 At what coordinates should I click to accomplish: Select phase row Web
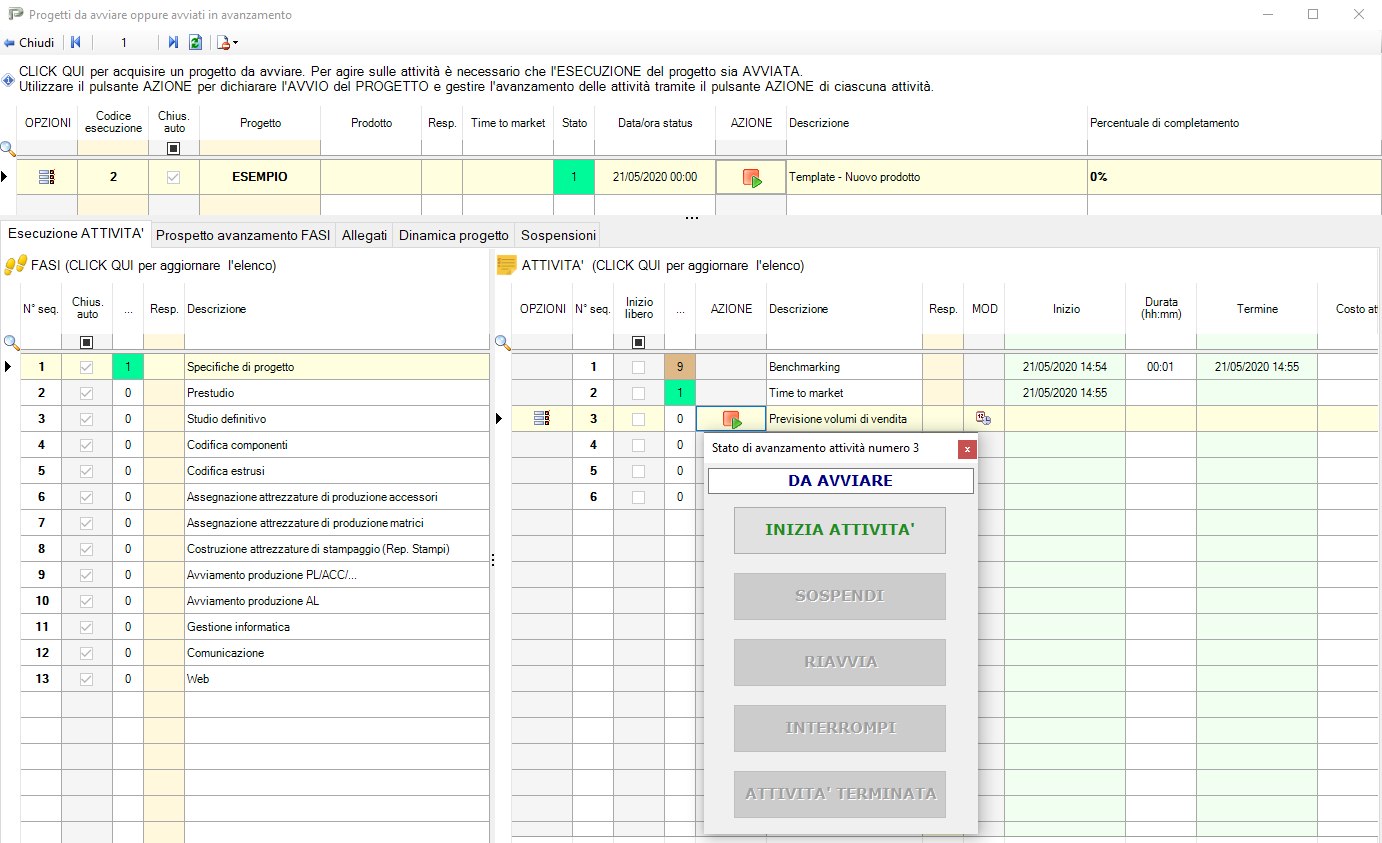pyautogui.click(x=255, y=679)
